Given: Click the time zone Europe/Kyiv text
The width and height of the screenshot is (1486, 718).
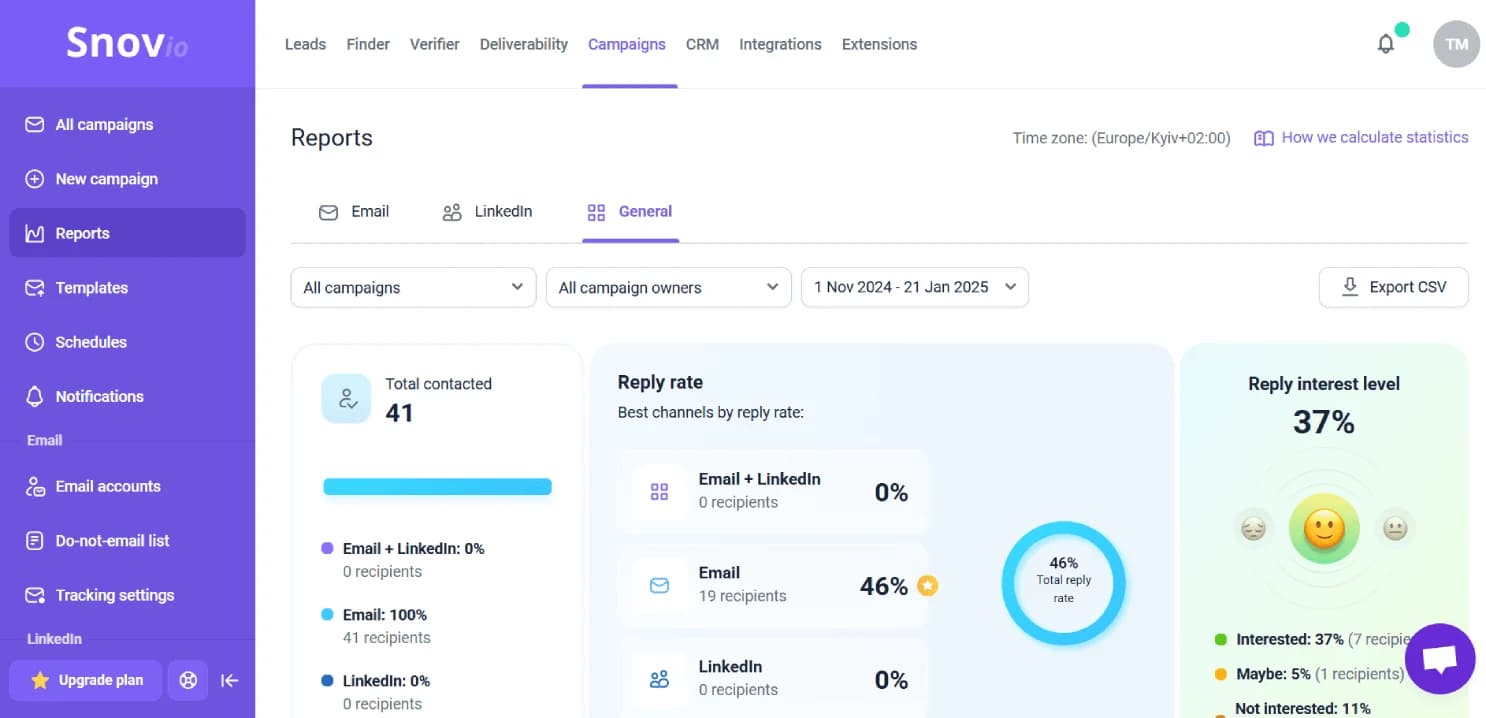Looking at the screenshot, I should point(1121,138).
